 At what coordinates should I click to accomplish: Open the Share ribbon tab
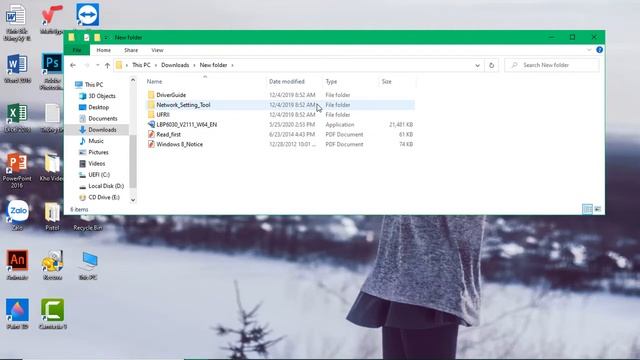131,50
